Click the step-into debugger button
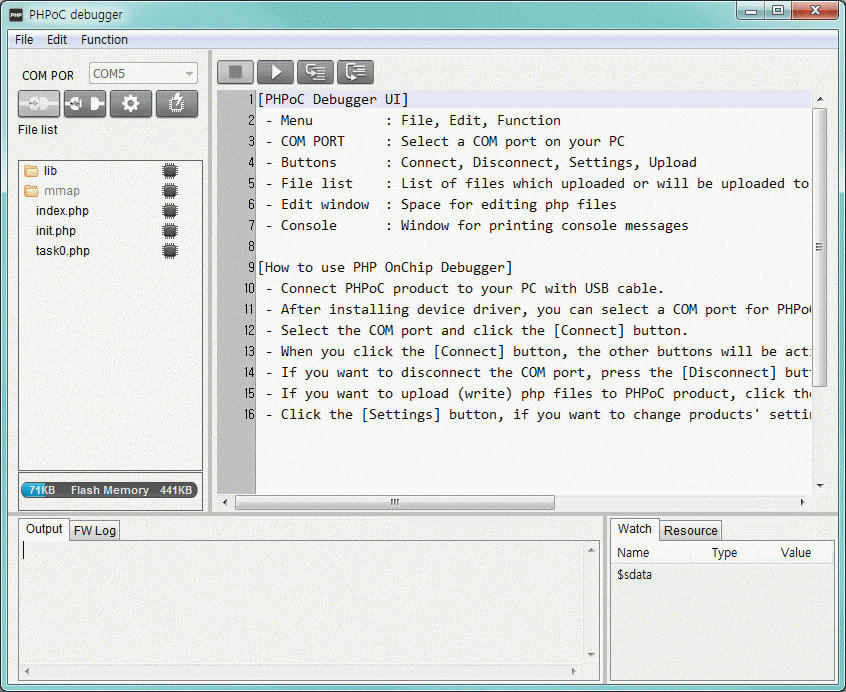 (316, 72)
